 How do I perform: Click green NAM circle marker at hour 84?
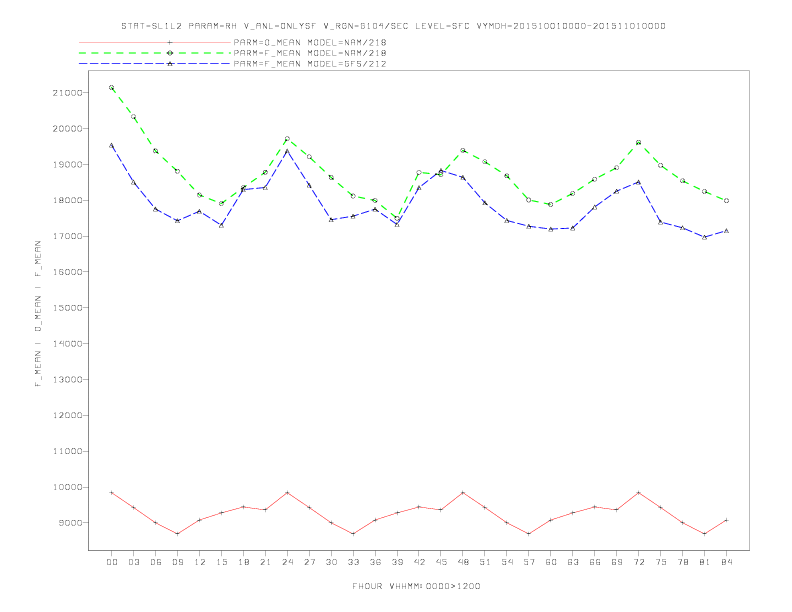[x=726, y=200]
